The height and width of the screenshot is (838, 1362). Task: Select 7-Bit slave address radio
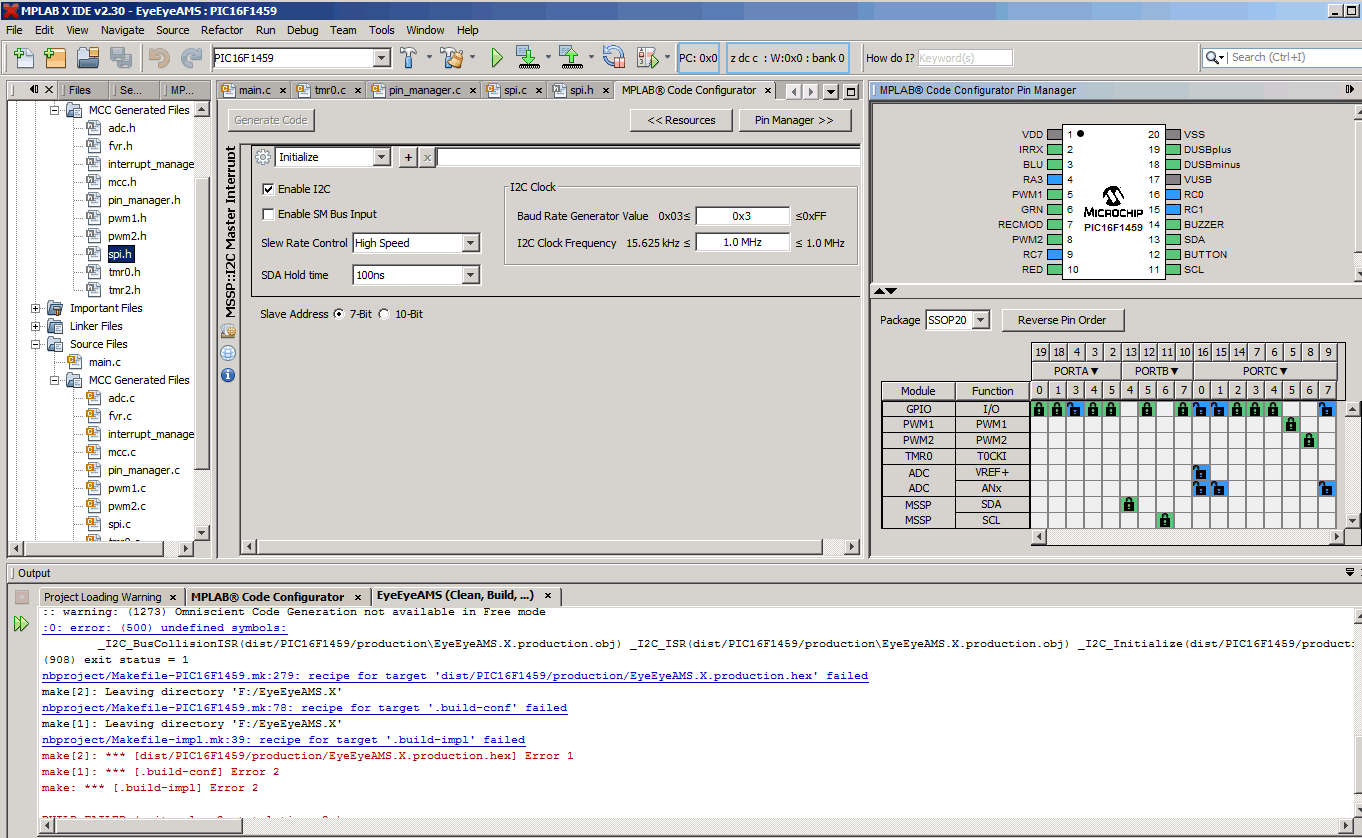pyautogui.click(x=338, y=314)
